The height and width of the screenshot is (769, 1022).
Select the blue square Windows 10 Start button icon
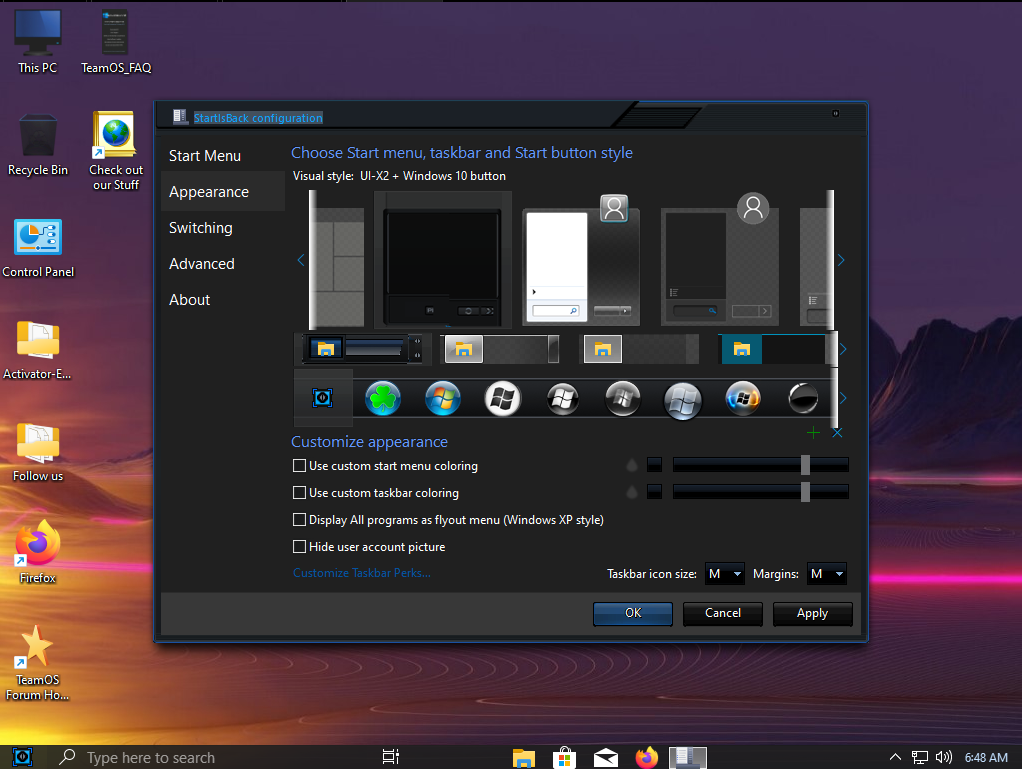(x=322, y=398)
